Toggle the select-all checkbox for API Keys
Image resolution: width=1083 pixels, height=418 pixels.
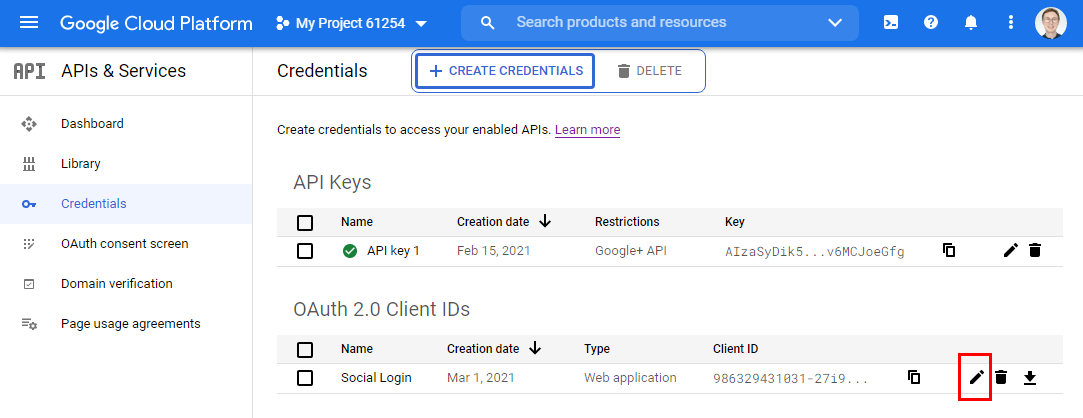pyautogui.click(x=305, y=222)
